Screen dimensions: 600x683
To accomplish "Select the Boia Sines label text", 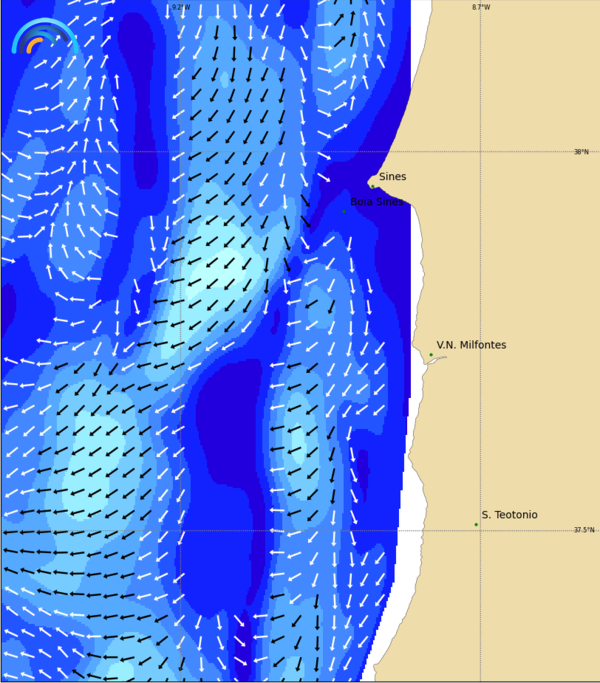I will coord(377,201).
